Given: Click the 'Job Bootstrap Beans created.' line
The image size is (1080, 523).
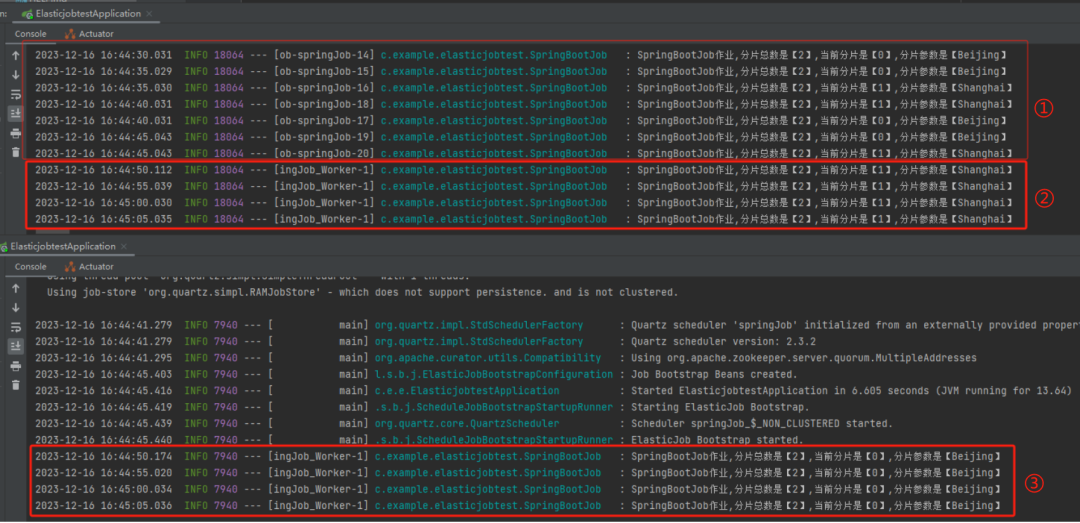Looking at the screenshot, I should pos(416,374).
